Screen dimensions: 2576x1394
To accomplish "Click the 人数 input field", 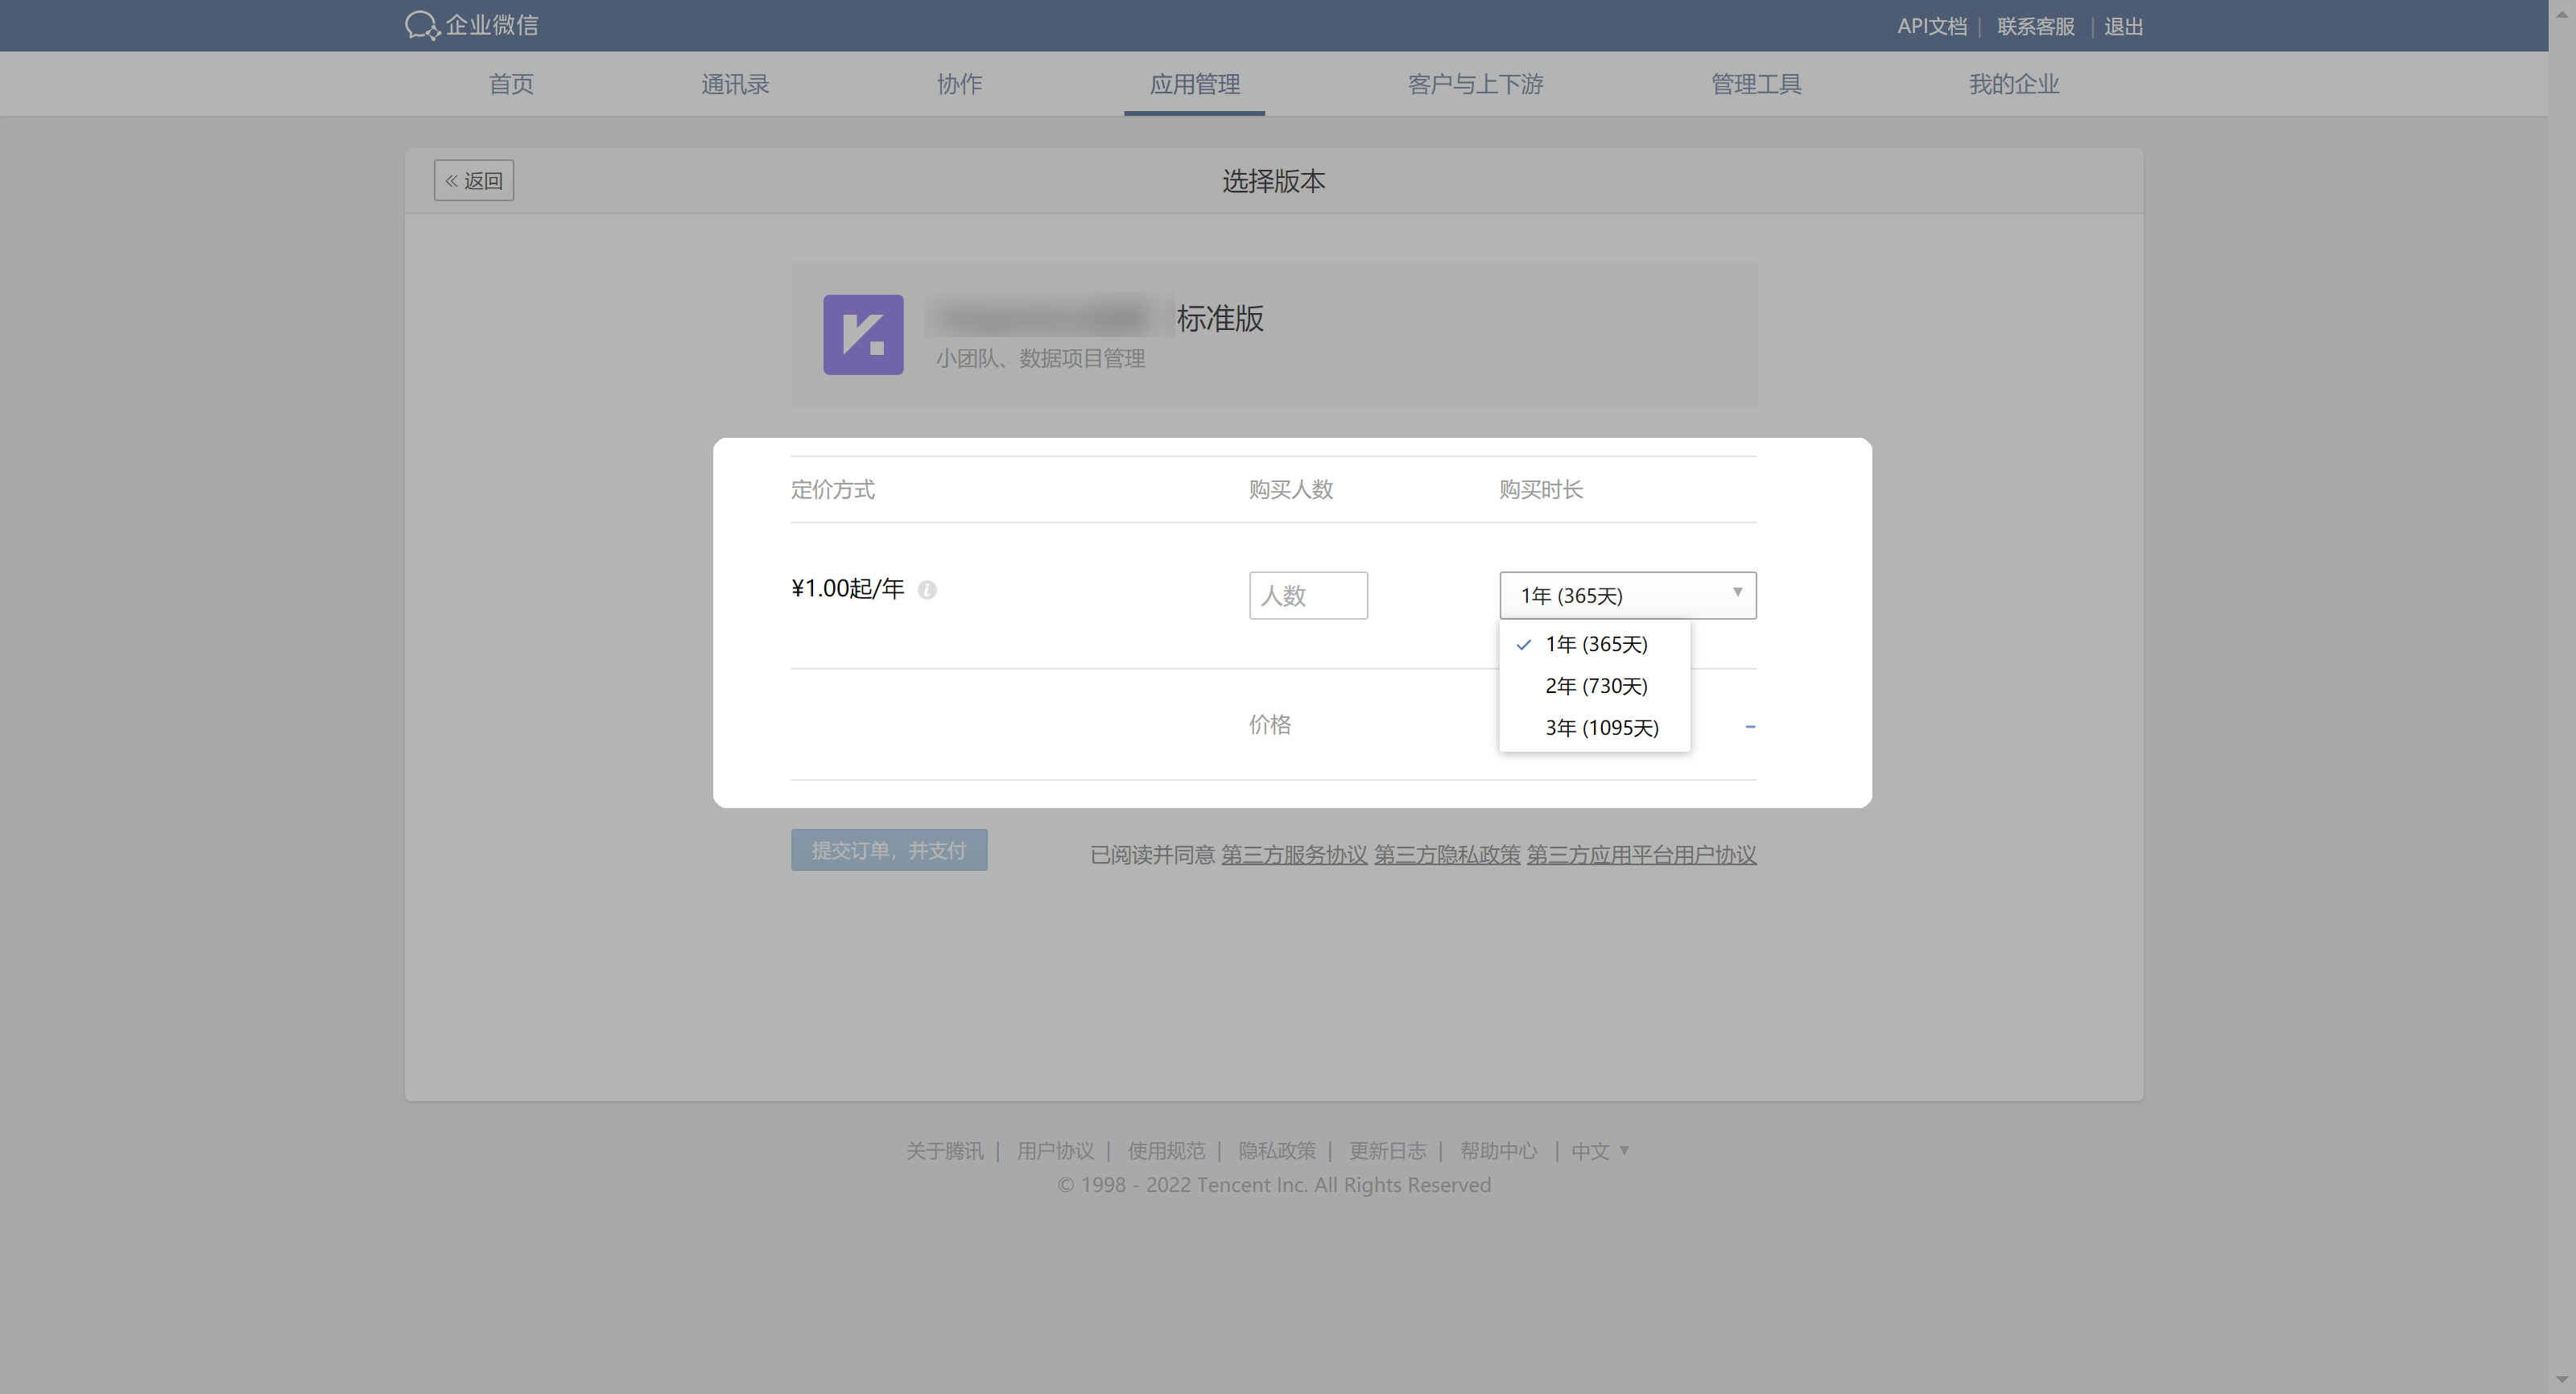I will [x=1307, y=596].
